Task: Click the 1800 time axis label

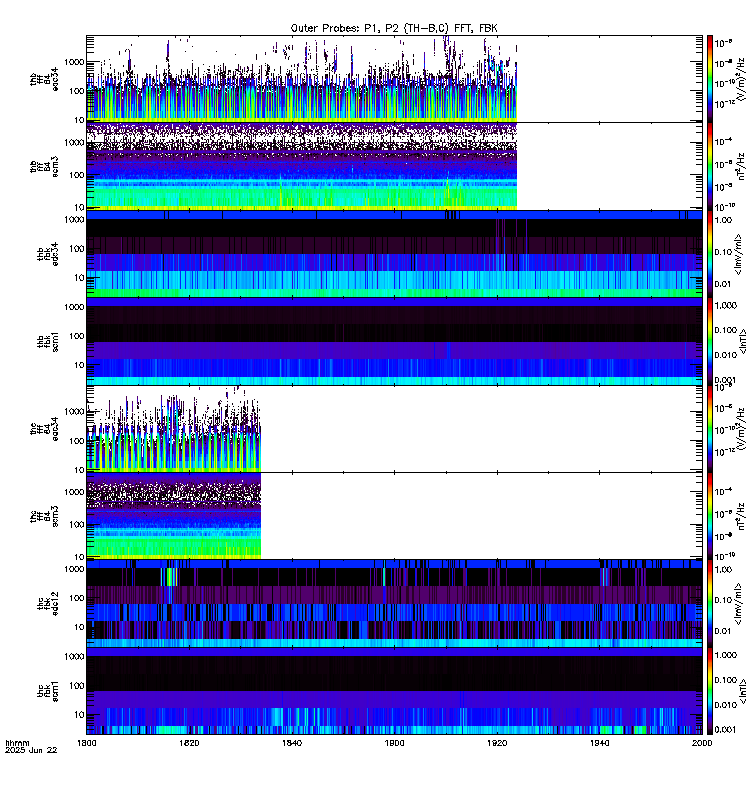Action: tap(87, 743)
